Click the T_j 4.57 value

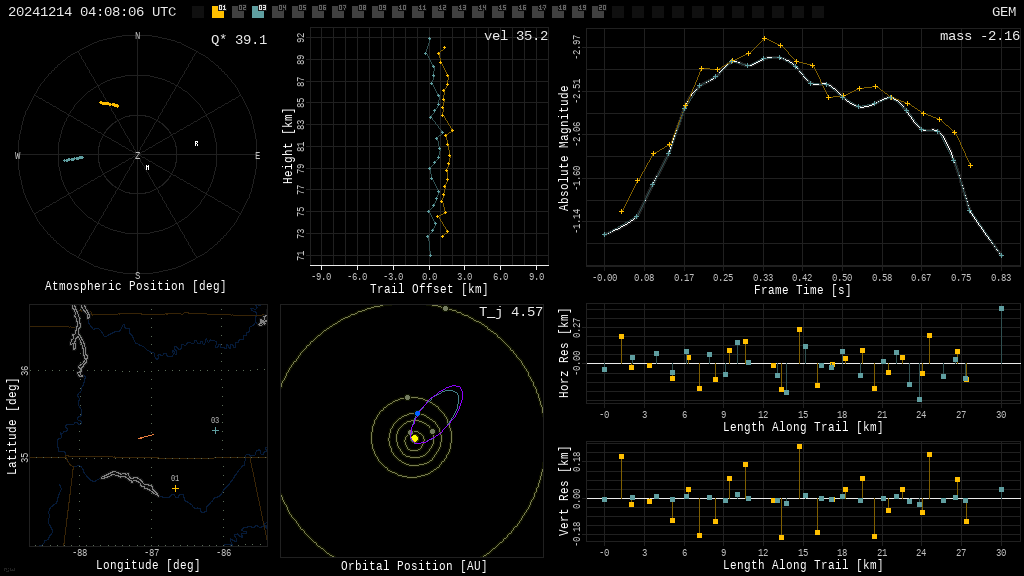tap(510, 312)
